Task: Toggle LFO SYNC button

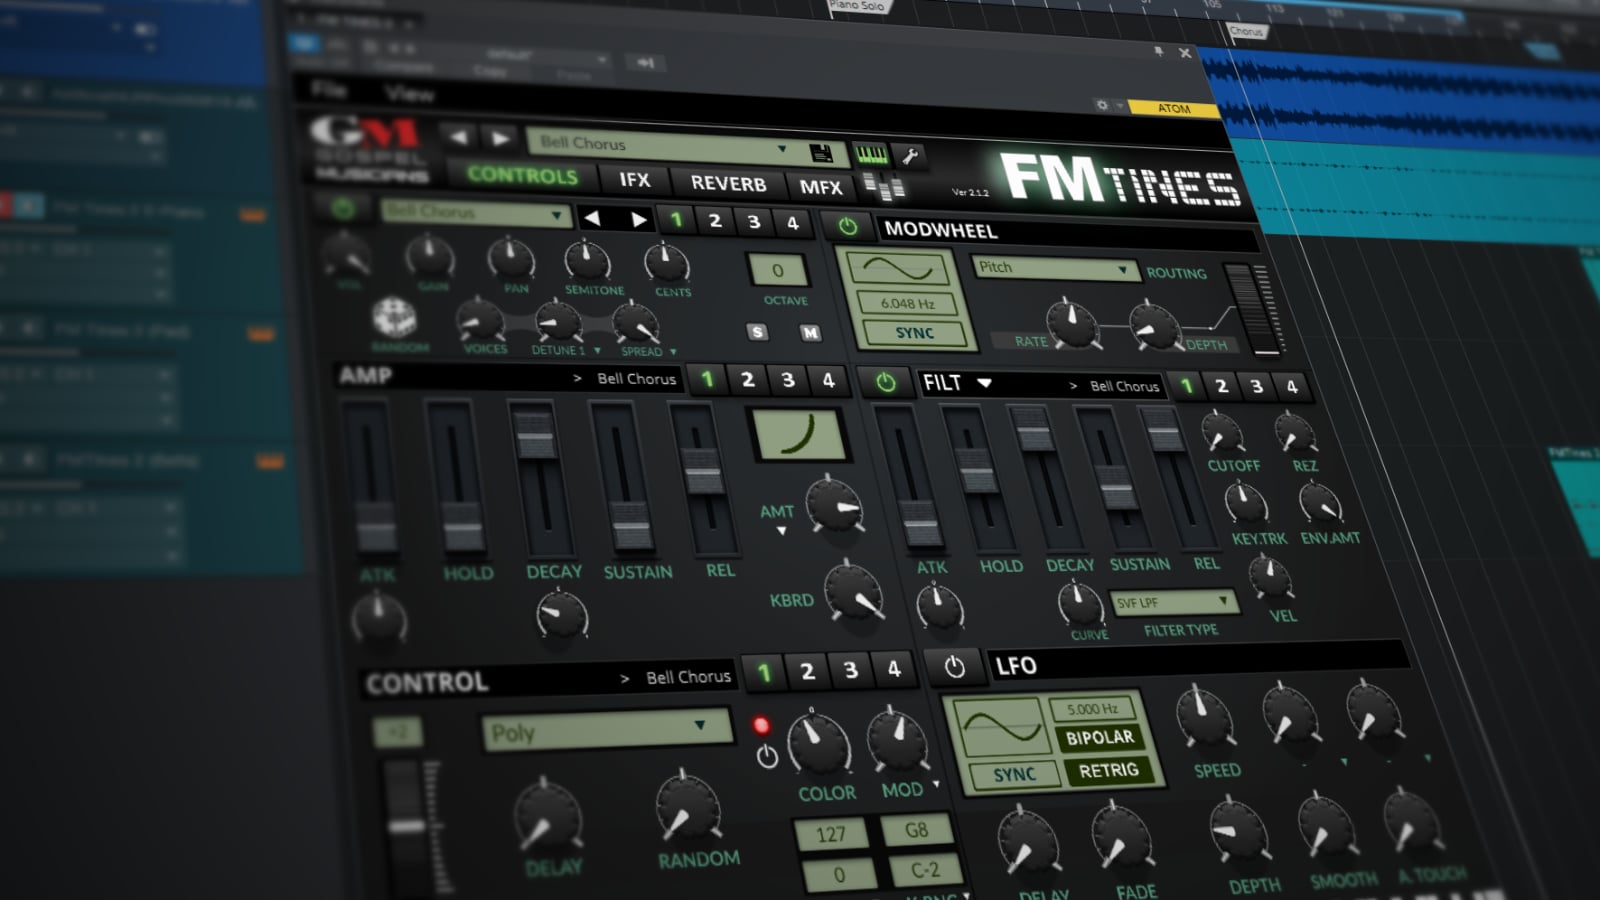Action: (x=1014, y=774)
